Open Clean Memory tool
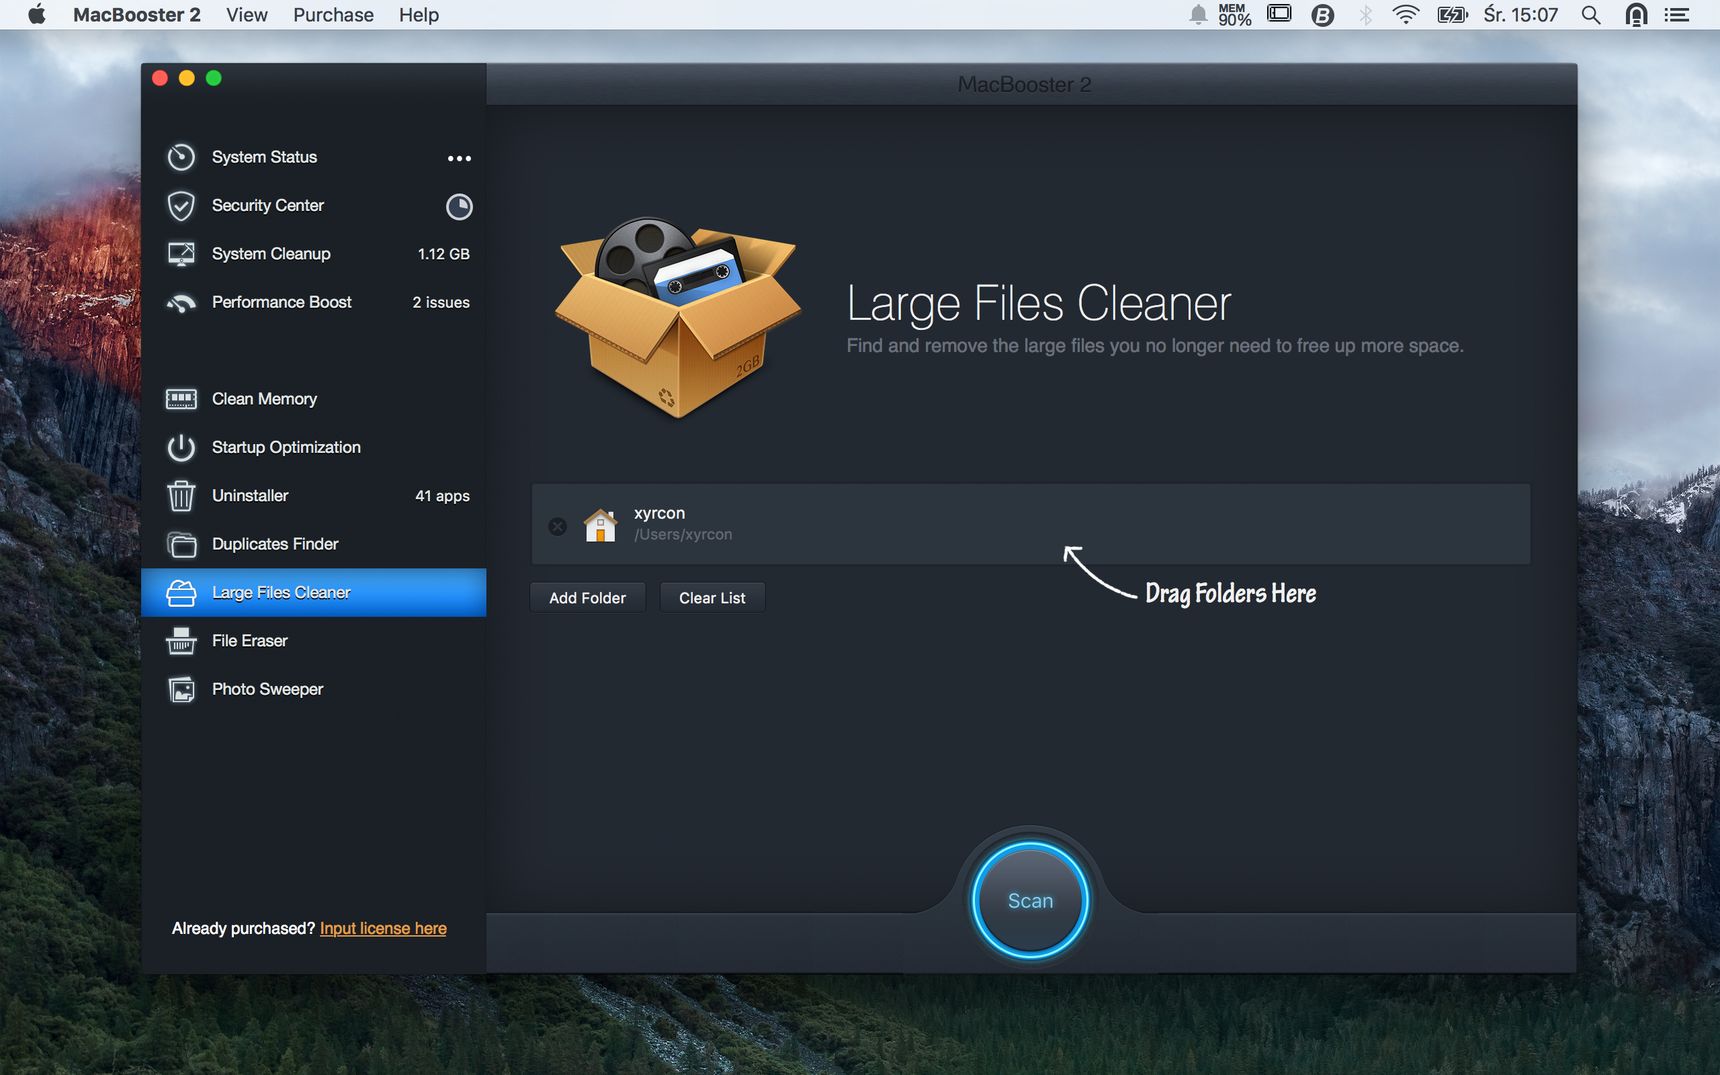1720x1075 pixels. (314, 399)
